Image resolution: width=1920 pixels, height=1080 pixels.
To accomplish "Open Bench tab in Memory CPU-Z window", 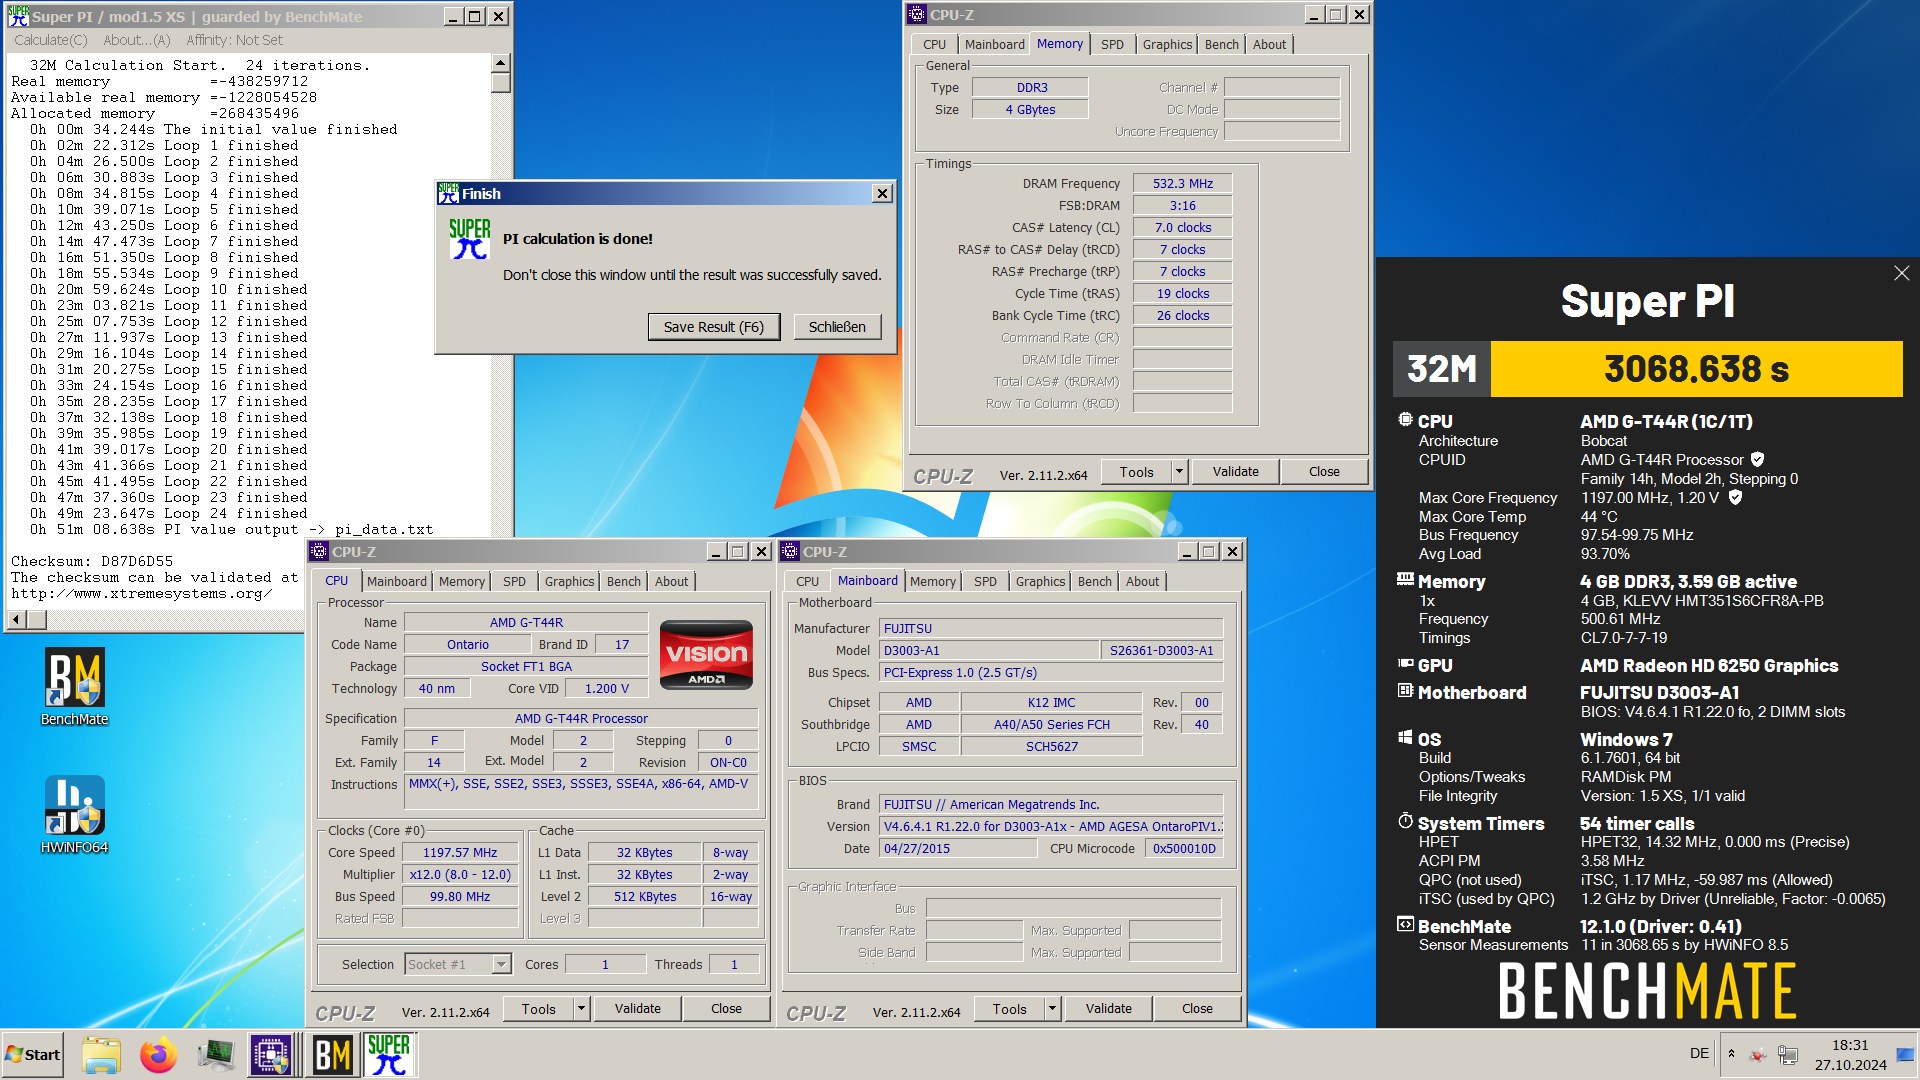I will [x=1221, y=45].
